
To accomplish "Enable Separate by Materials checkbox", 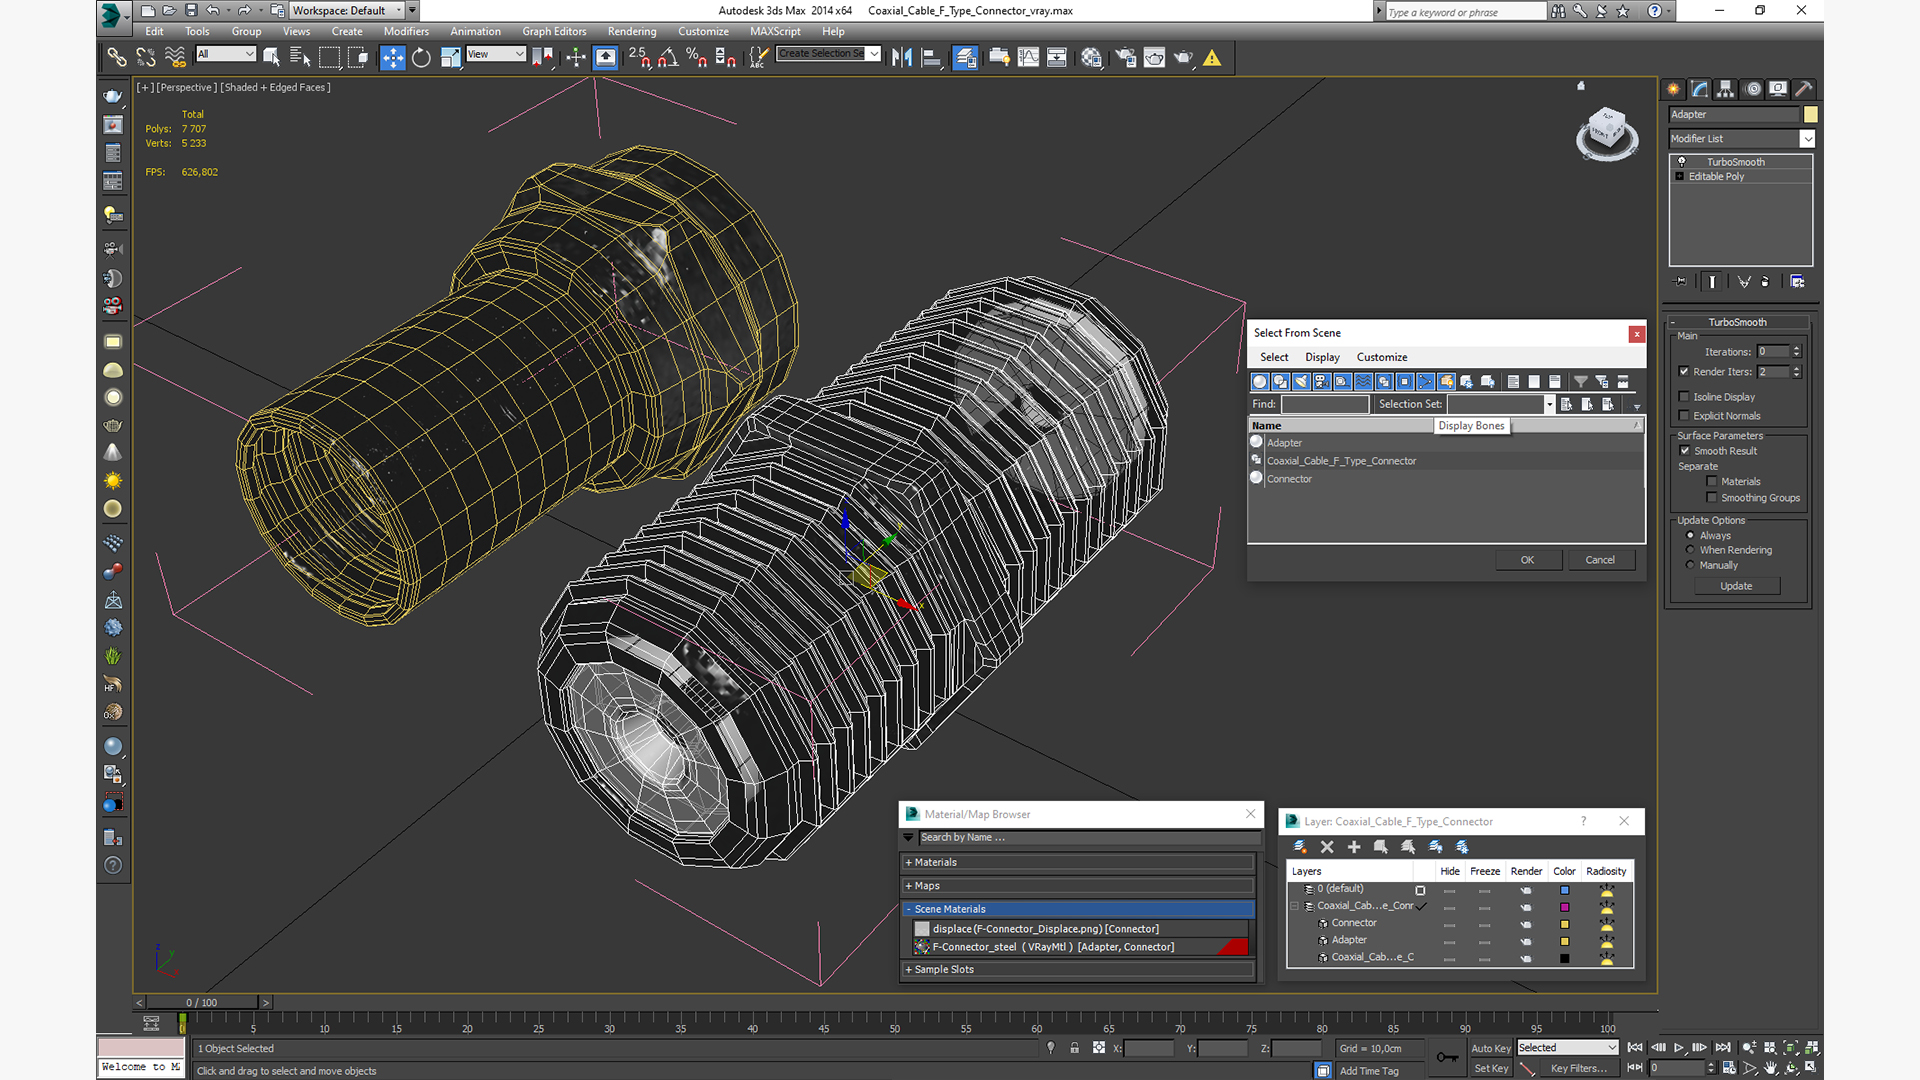I will pyautogui.click(x=1712, y=482).
